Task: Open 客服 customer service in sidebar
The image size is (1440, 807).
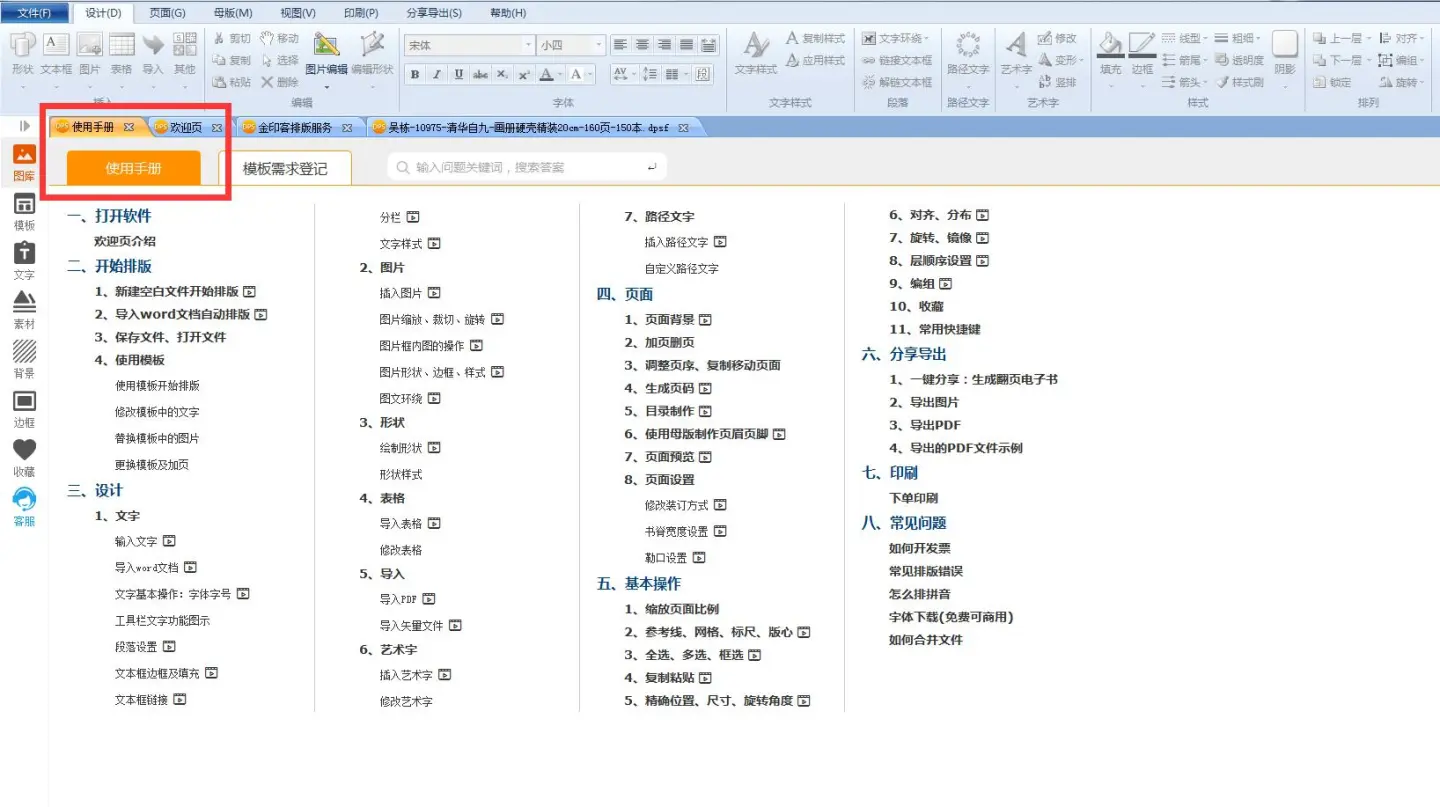Action: pos(24,506)
